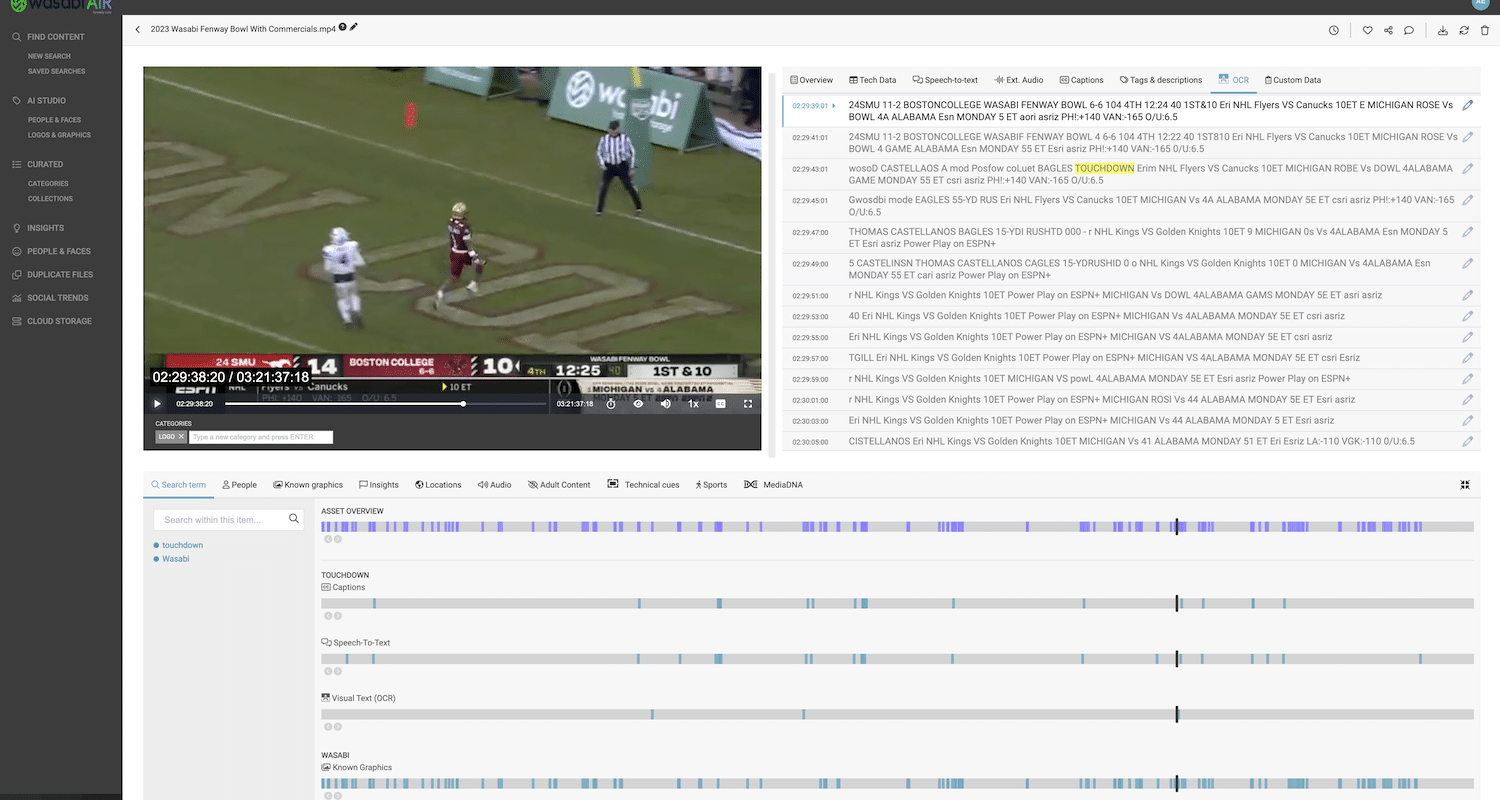Open comments with the speech bubble icon
Viewport: 1500px width, 800px height.
click(x=1408, y=30)
